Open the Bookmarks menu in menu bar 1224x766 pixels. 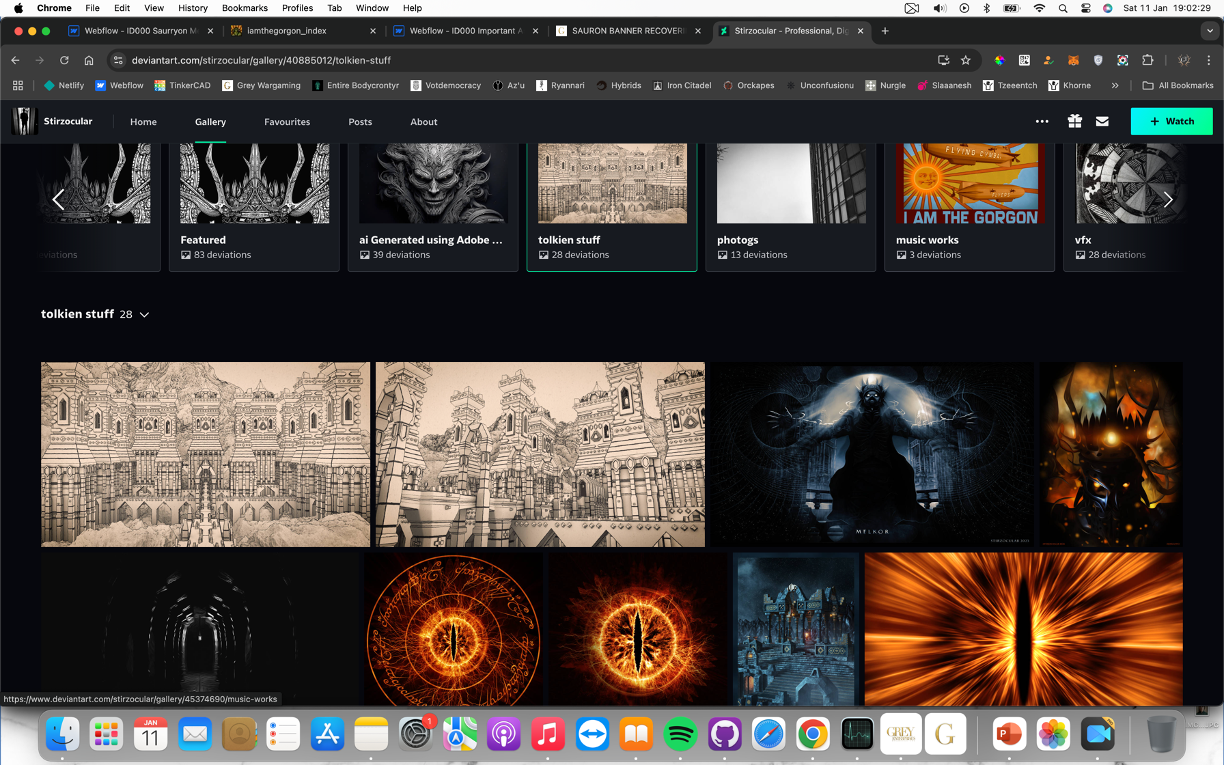(245, 8)
